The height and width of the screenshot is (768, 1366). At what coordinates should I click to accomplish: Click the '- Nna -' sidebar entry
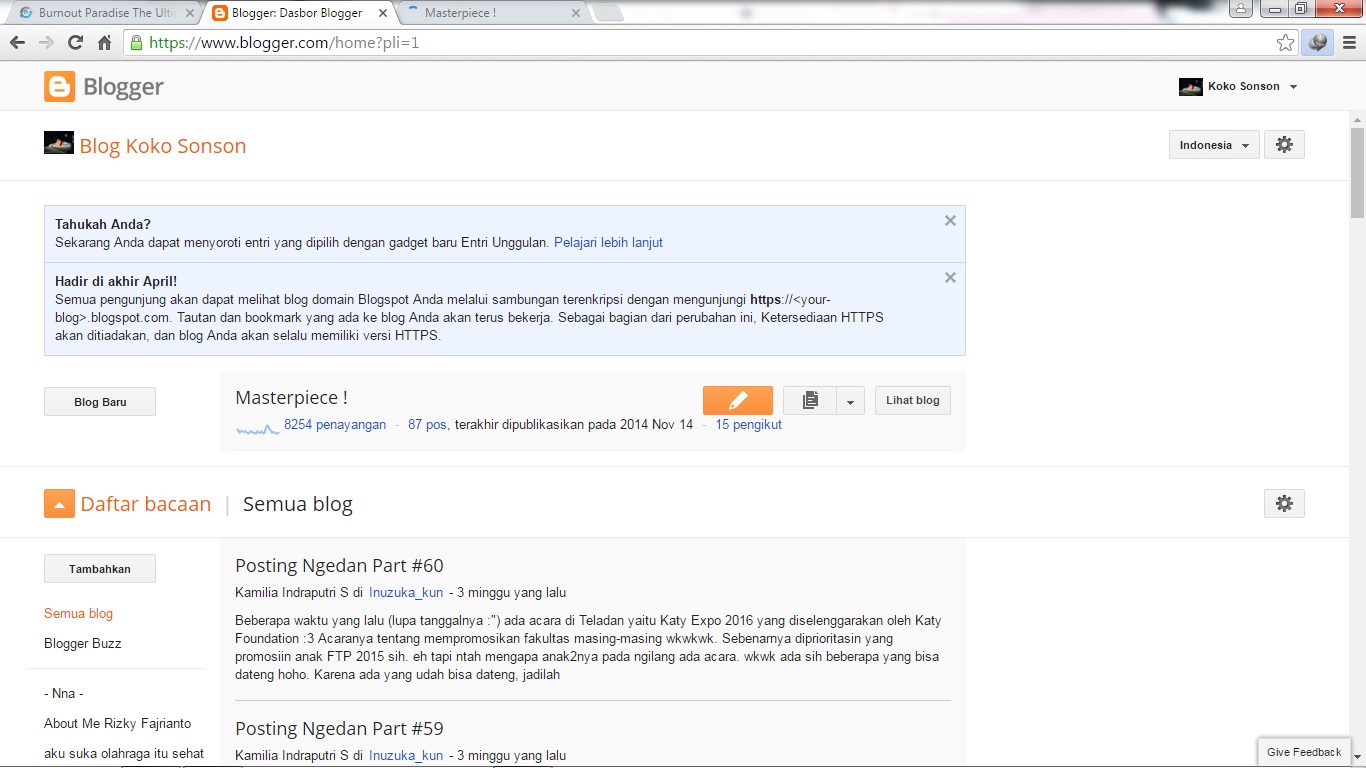click(x=64, y=693)
